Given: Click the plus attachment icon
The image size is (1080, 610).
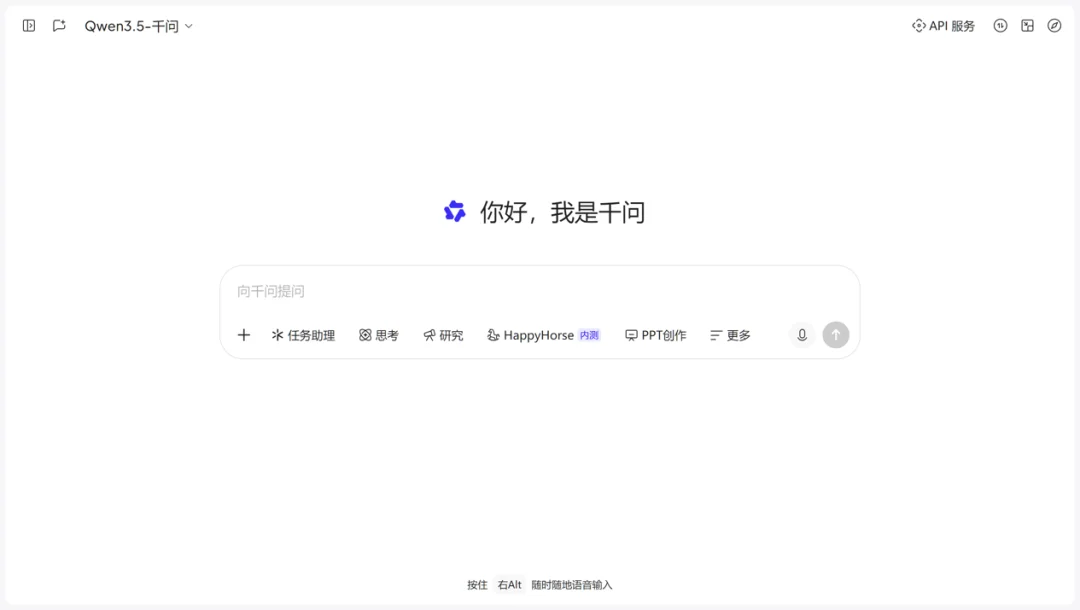Looking at the screenshot, I should (244, 335).
